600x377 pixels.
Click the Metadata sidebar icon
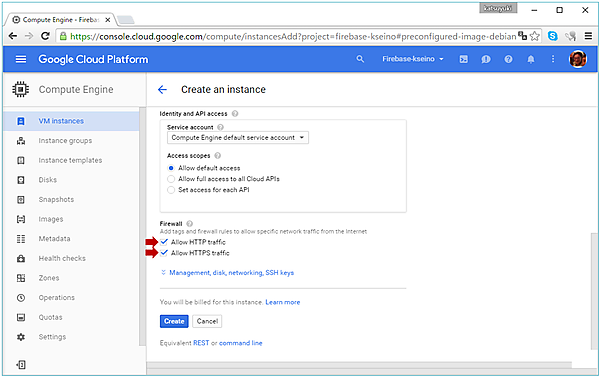(21, 239)
